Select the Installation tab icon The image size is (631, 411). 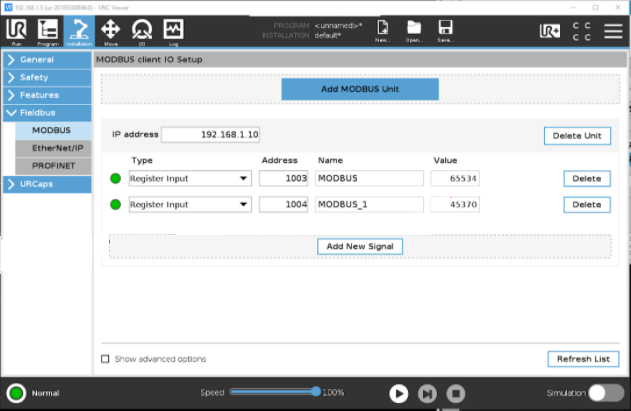coord(79,31)
